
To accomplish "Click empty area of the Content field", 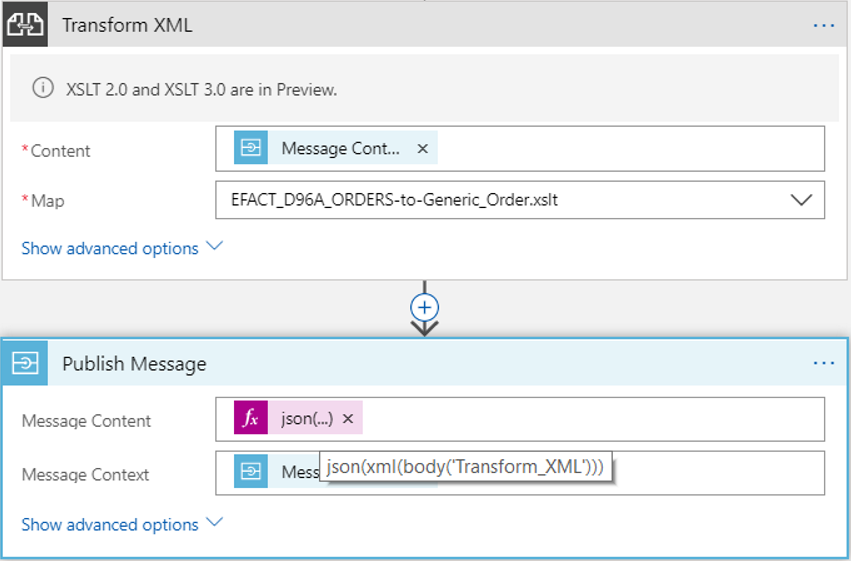I will [x=630, y=149].
